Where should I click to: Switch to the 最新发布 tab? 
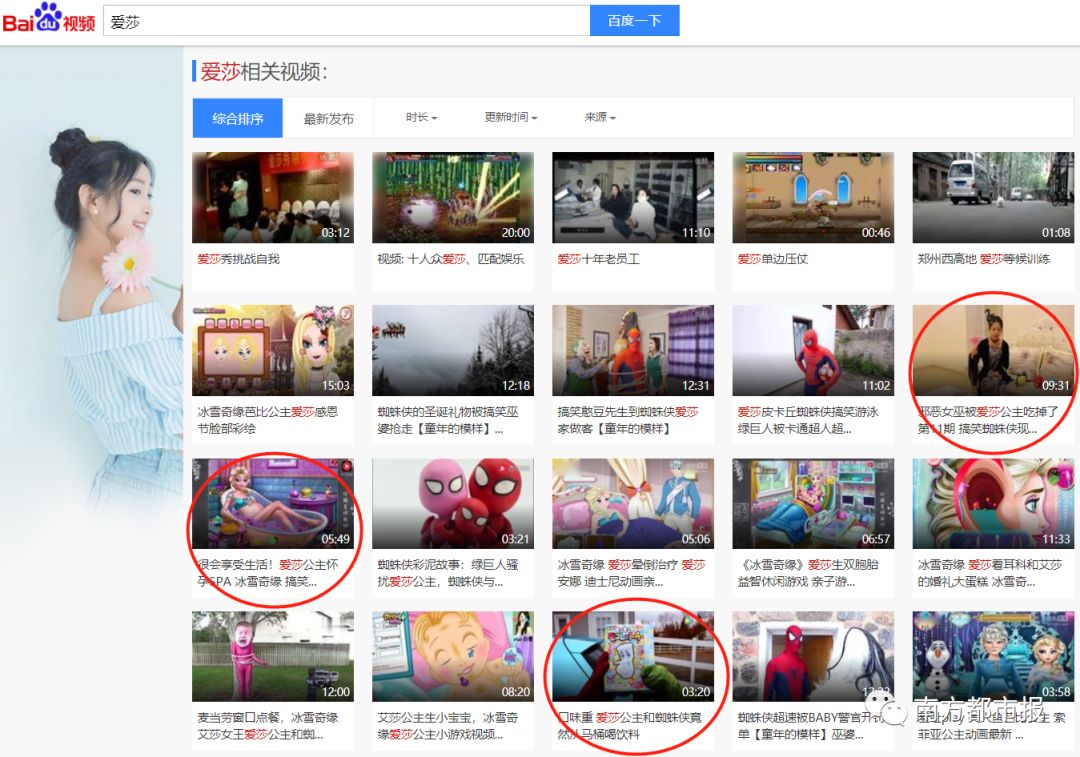click(x=329, y=118)
